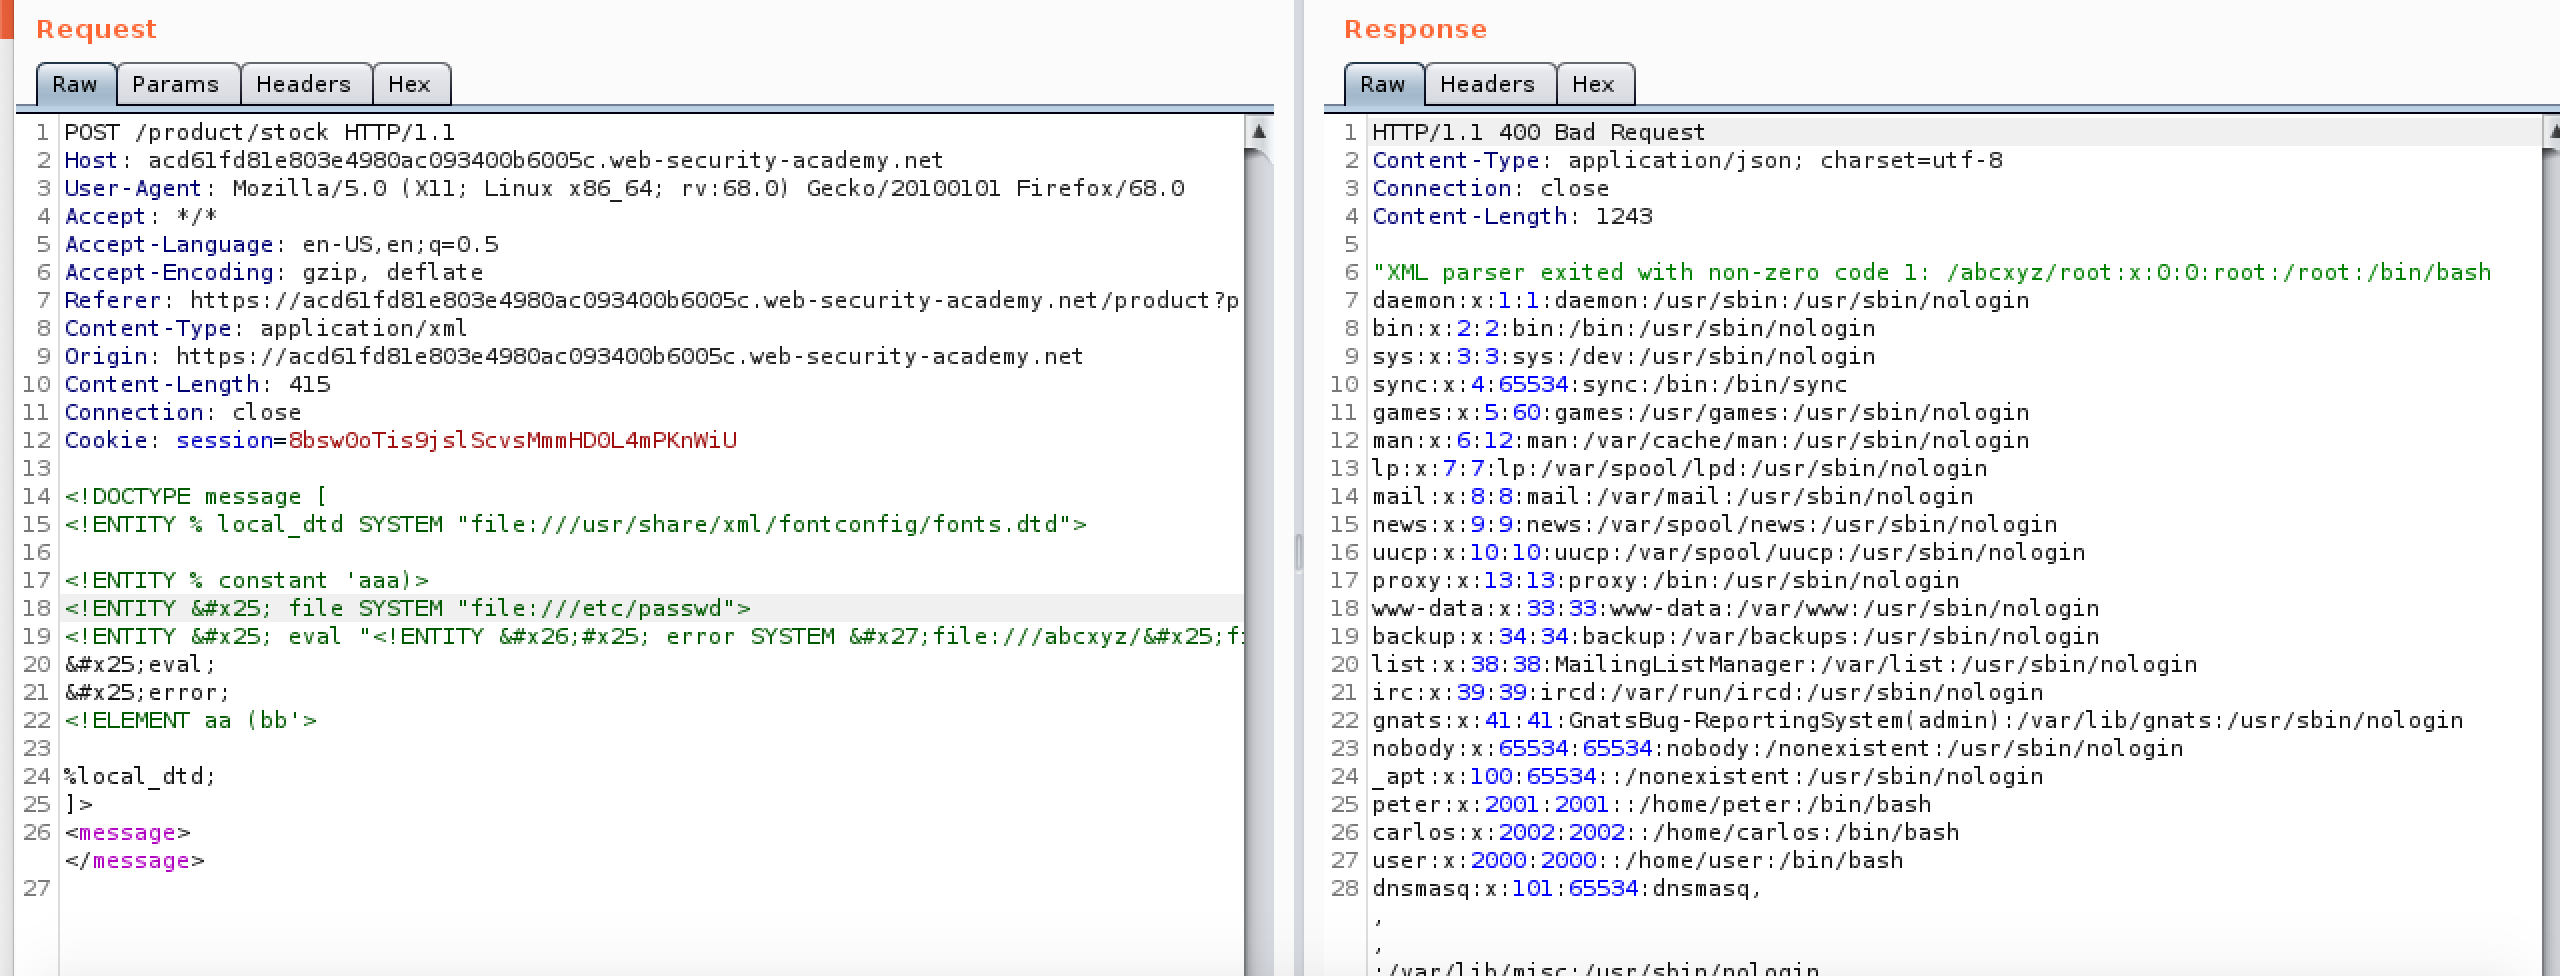Select the Request Raw tab

pyautogui.click(x=76, y=84)
